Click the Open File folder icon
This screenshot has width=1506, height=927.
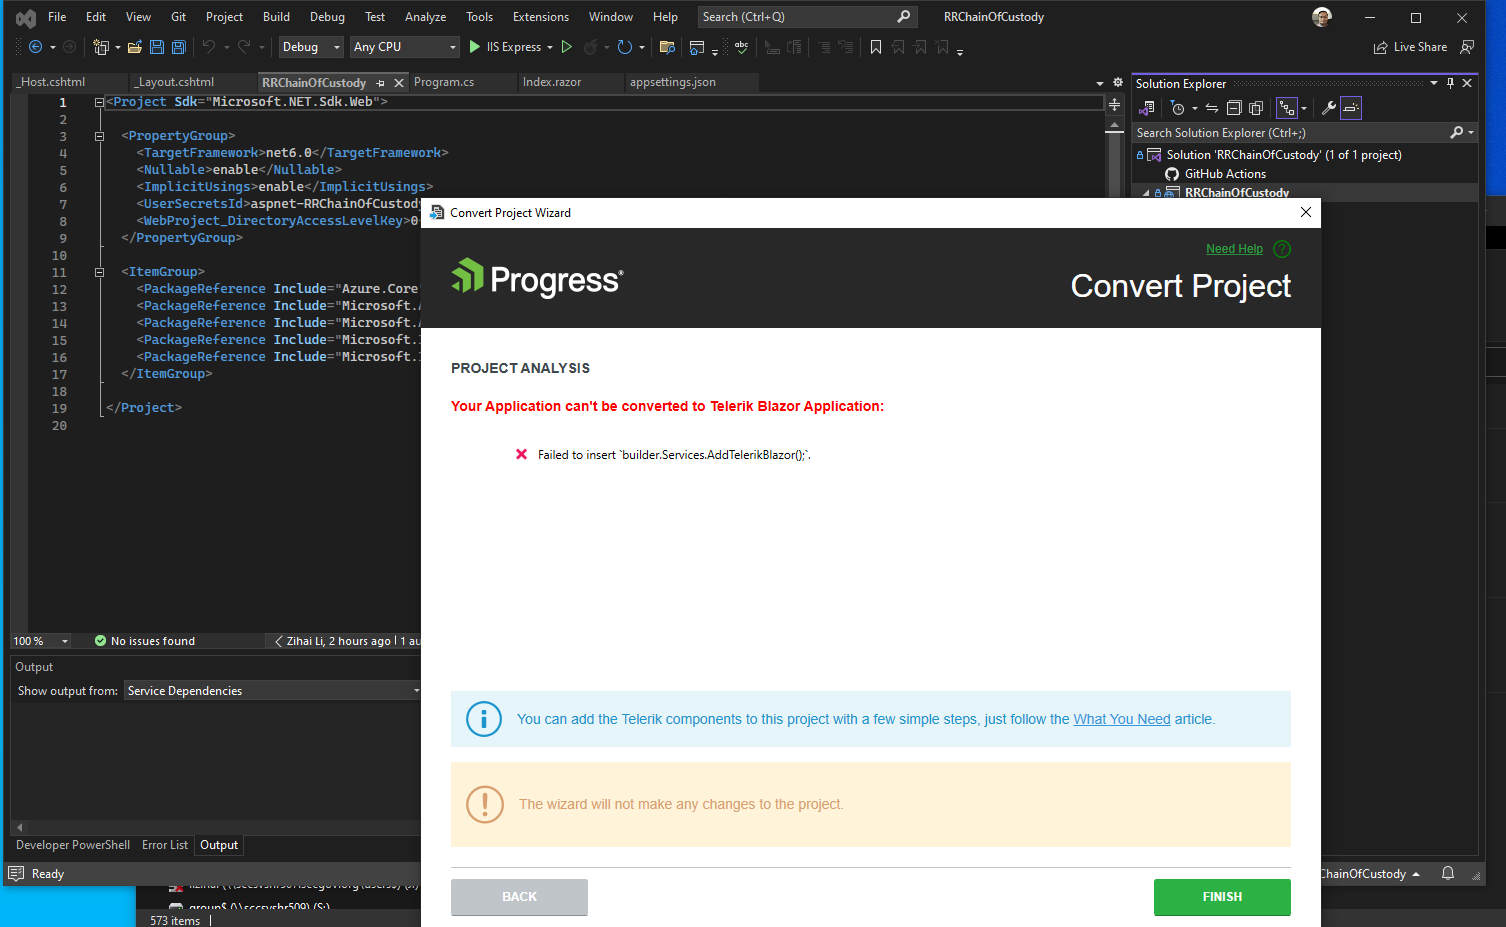point(134,47)
